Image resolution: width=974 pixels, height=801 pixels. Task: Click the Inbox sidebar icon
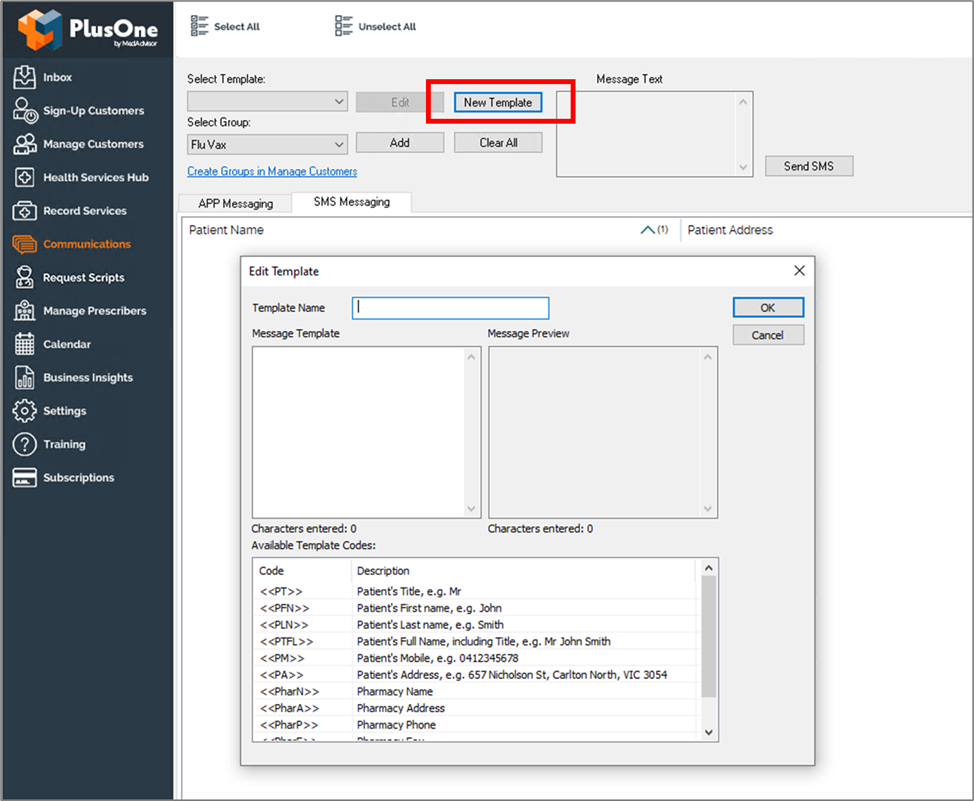(x=24, y=77)
